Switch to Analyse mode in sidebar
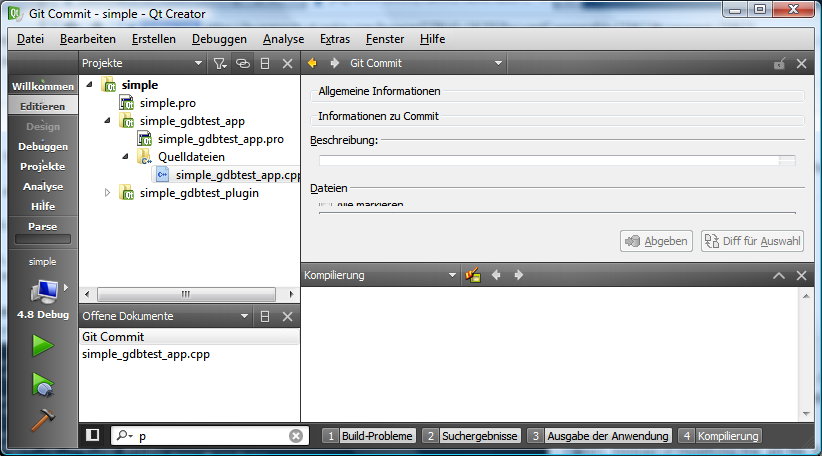The image size is (822, 456). (43, 186)
